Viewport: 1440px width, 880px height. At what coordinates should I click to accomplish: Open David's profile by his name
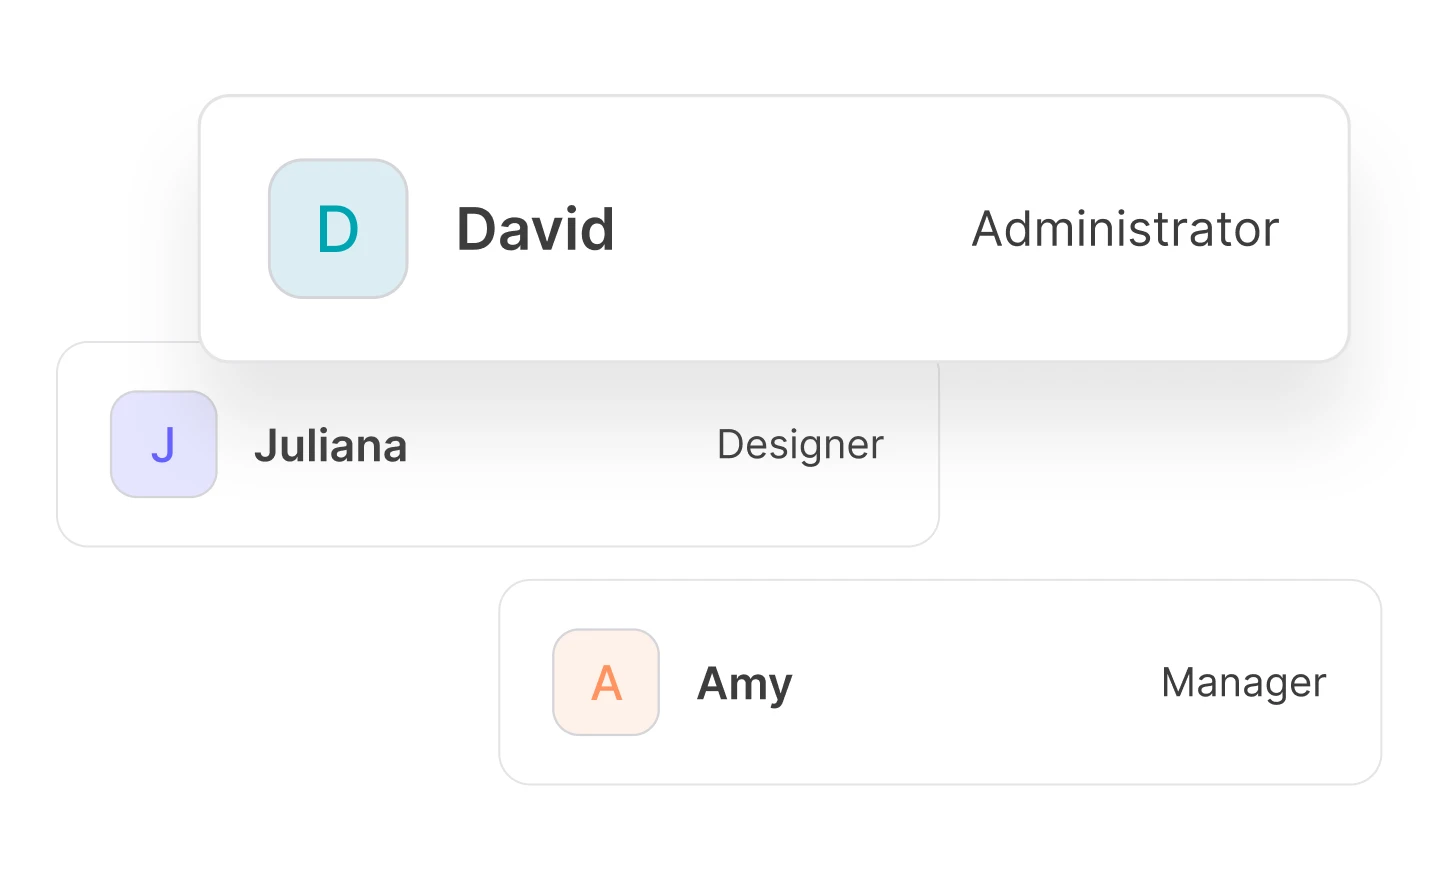click(535, 229)
